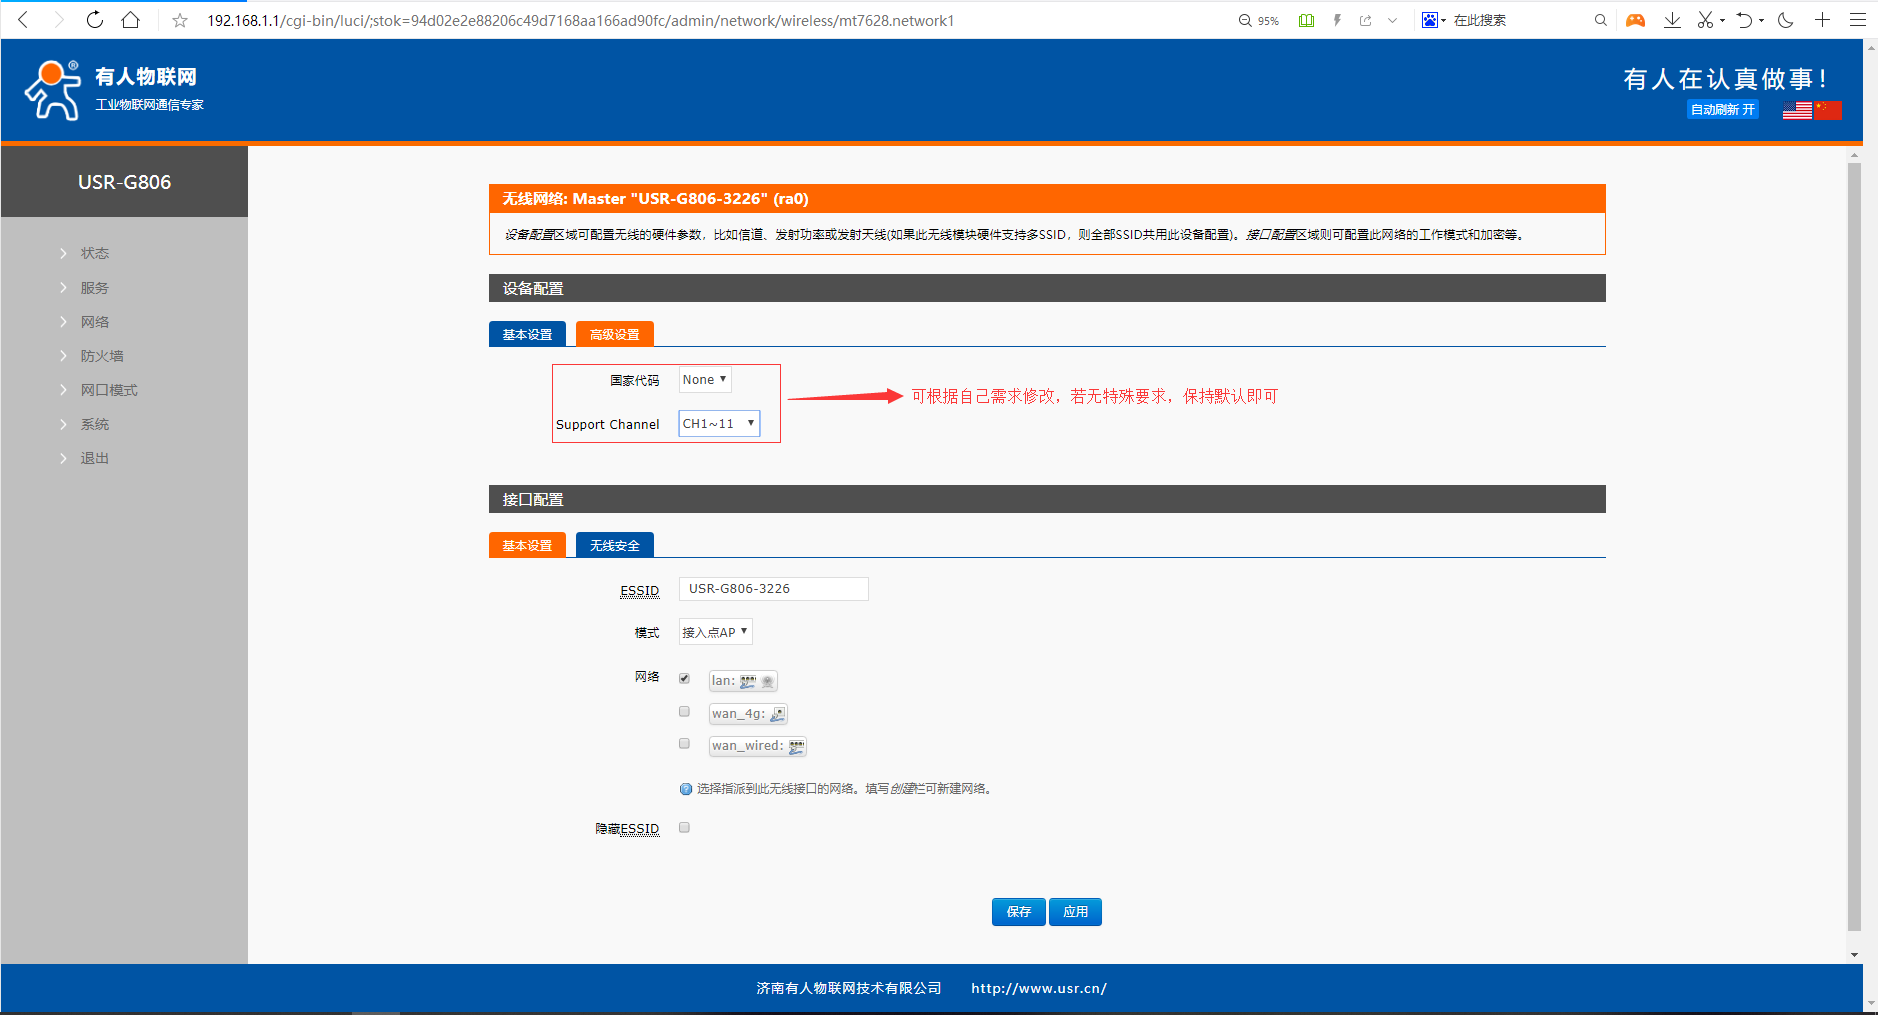Click the browser reload page icon

pos(95,20)
